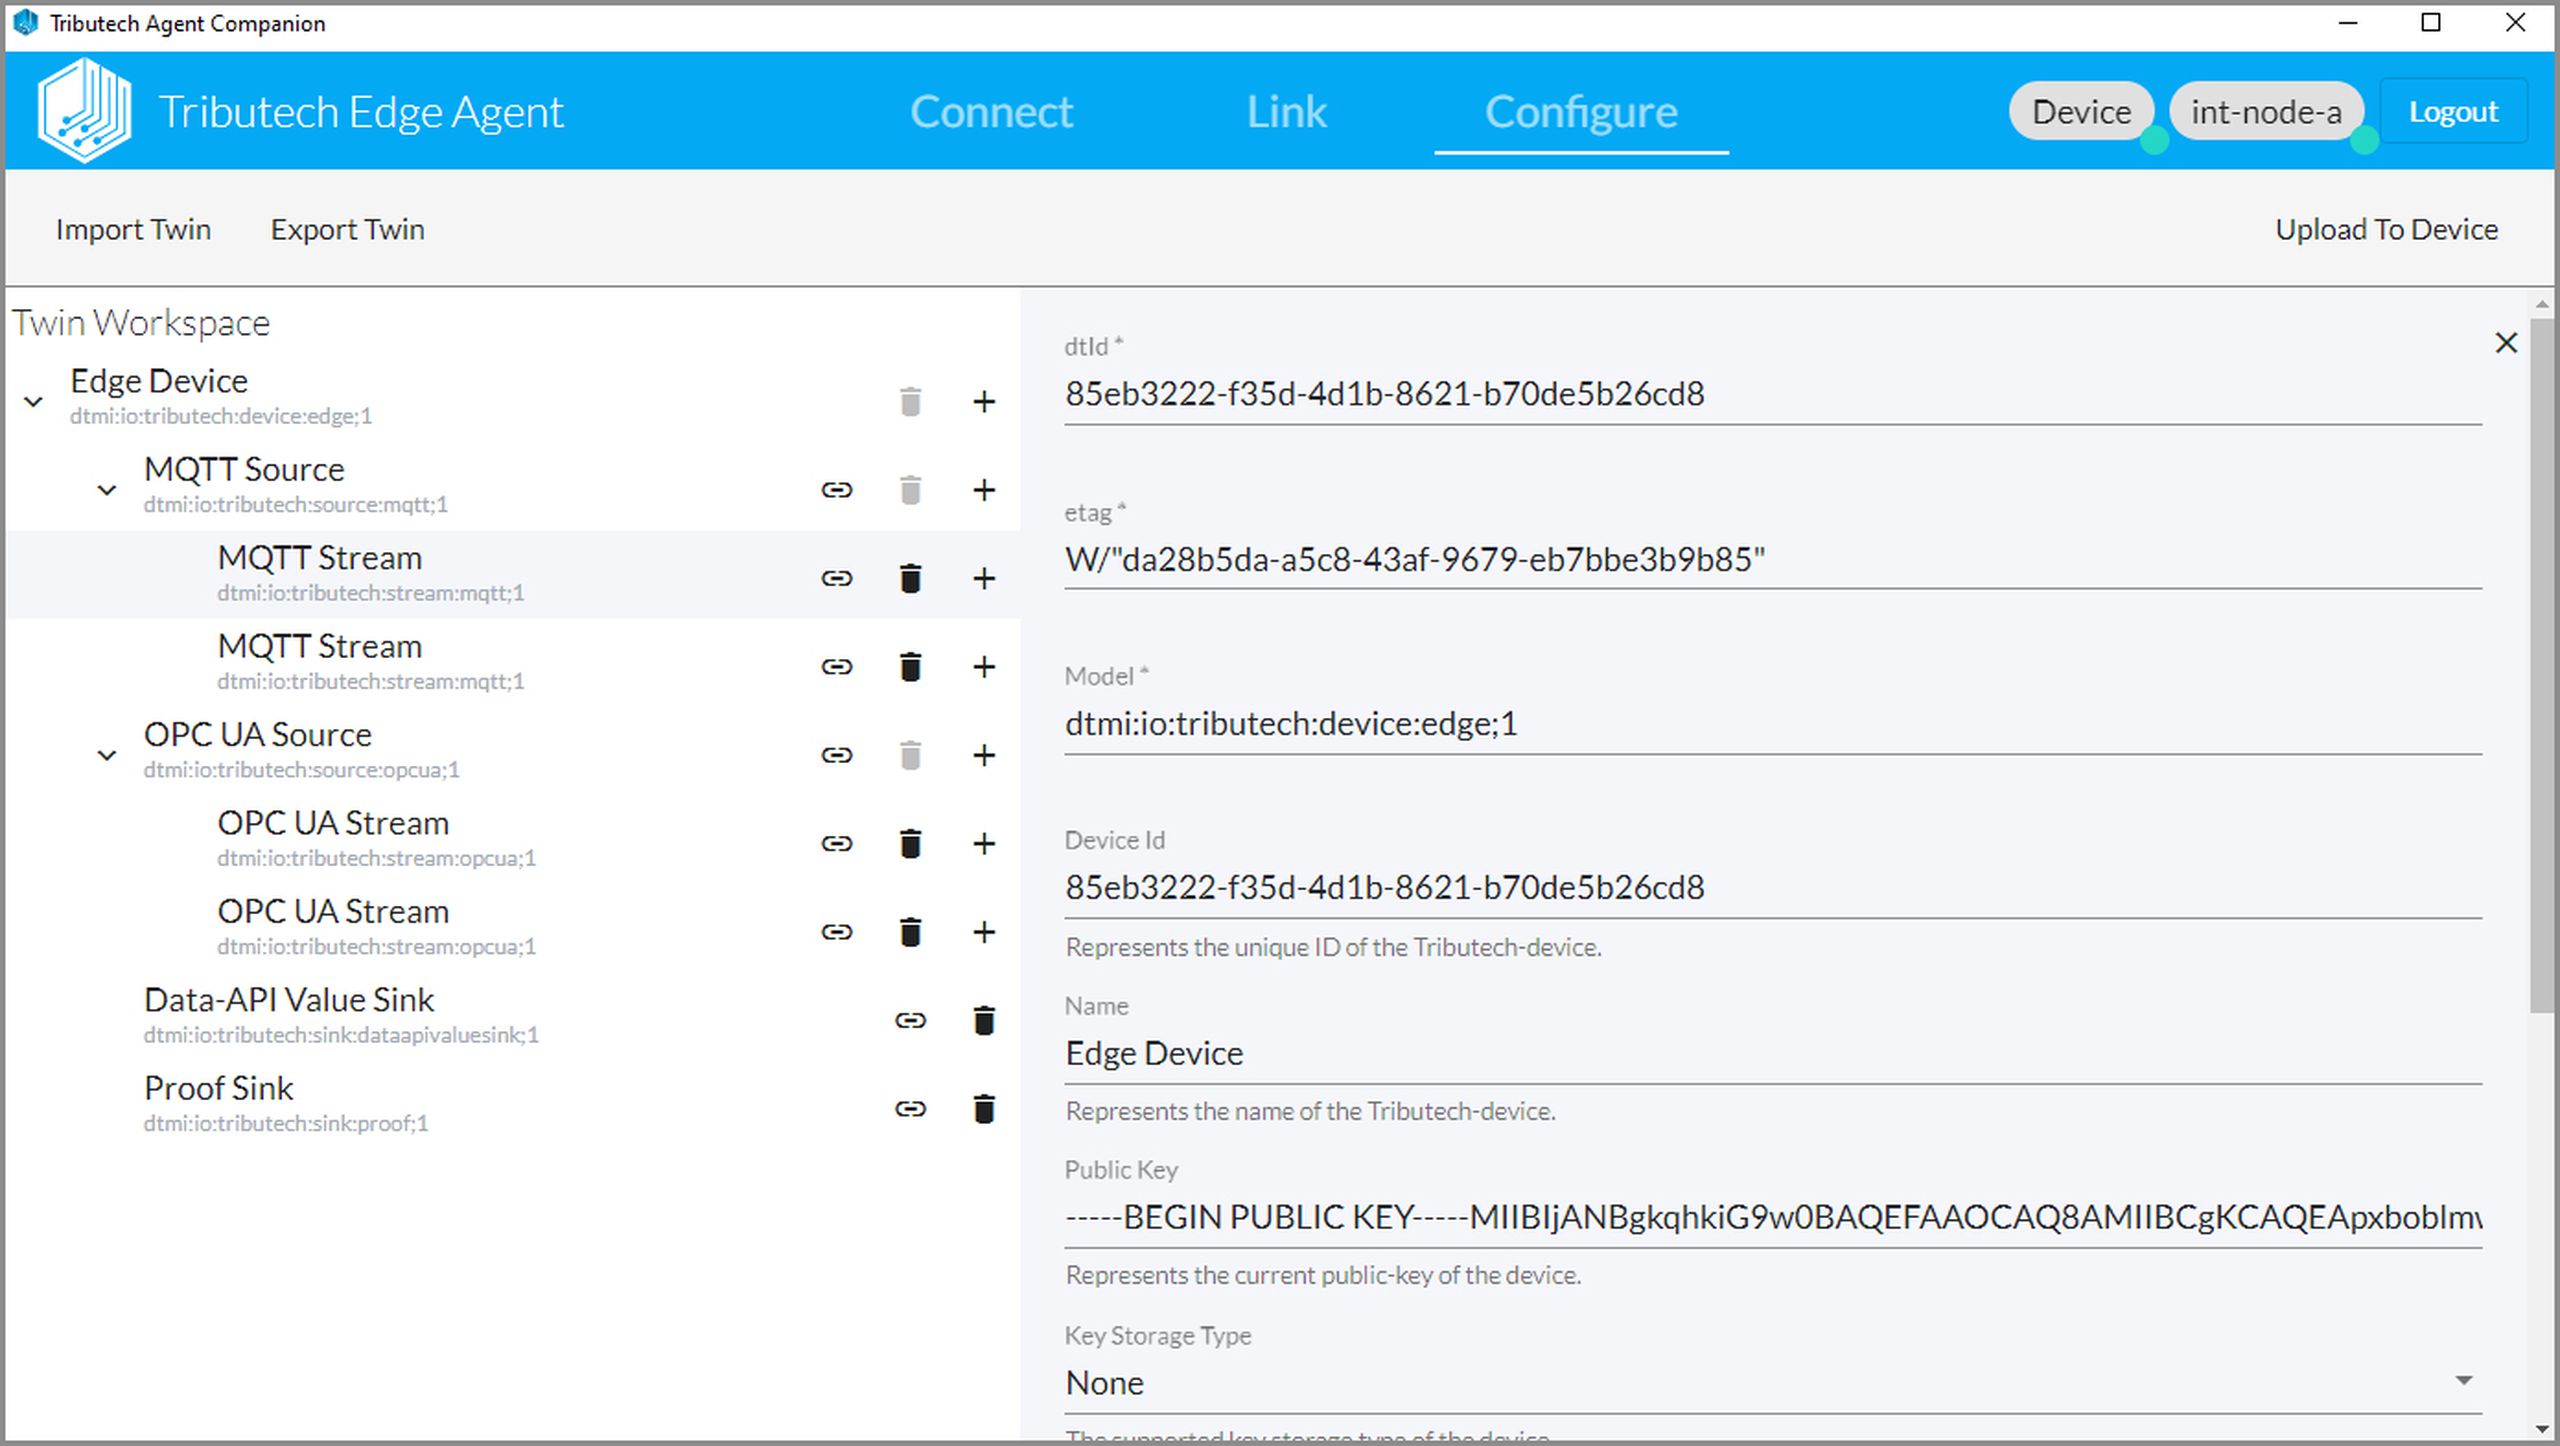This screenshot has width=2560, height=1446.
Task: Focus the Device Id field
Action: coord(1773,887)
